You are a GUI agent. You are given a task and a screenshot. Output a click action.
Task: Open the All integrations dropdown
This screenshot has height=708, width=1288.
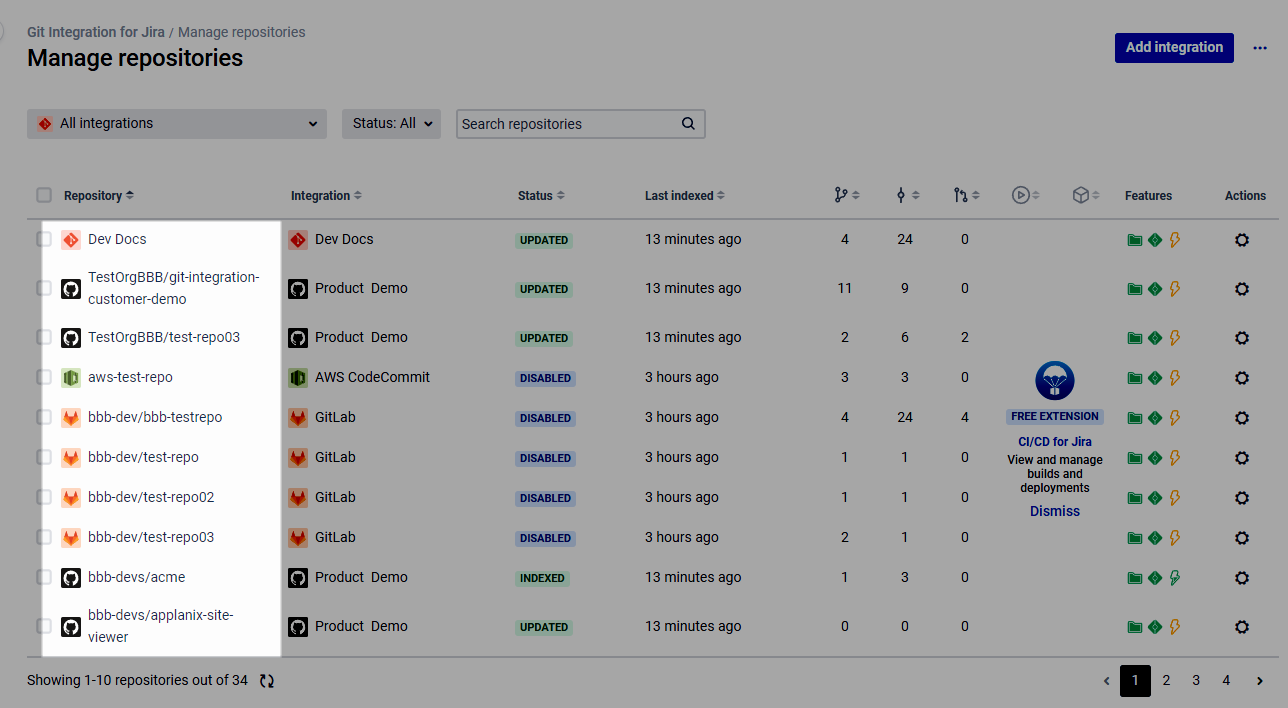point(177,124)
